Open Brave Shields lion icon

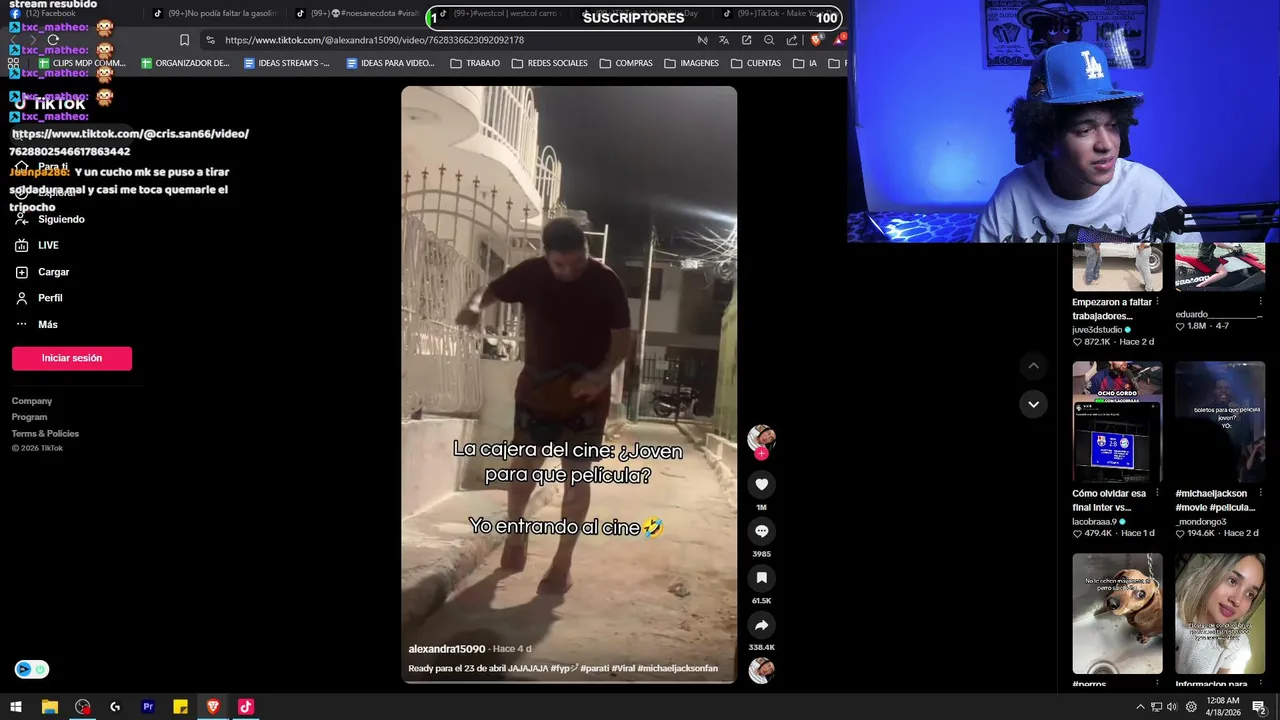(816, 40)
